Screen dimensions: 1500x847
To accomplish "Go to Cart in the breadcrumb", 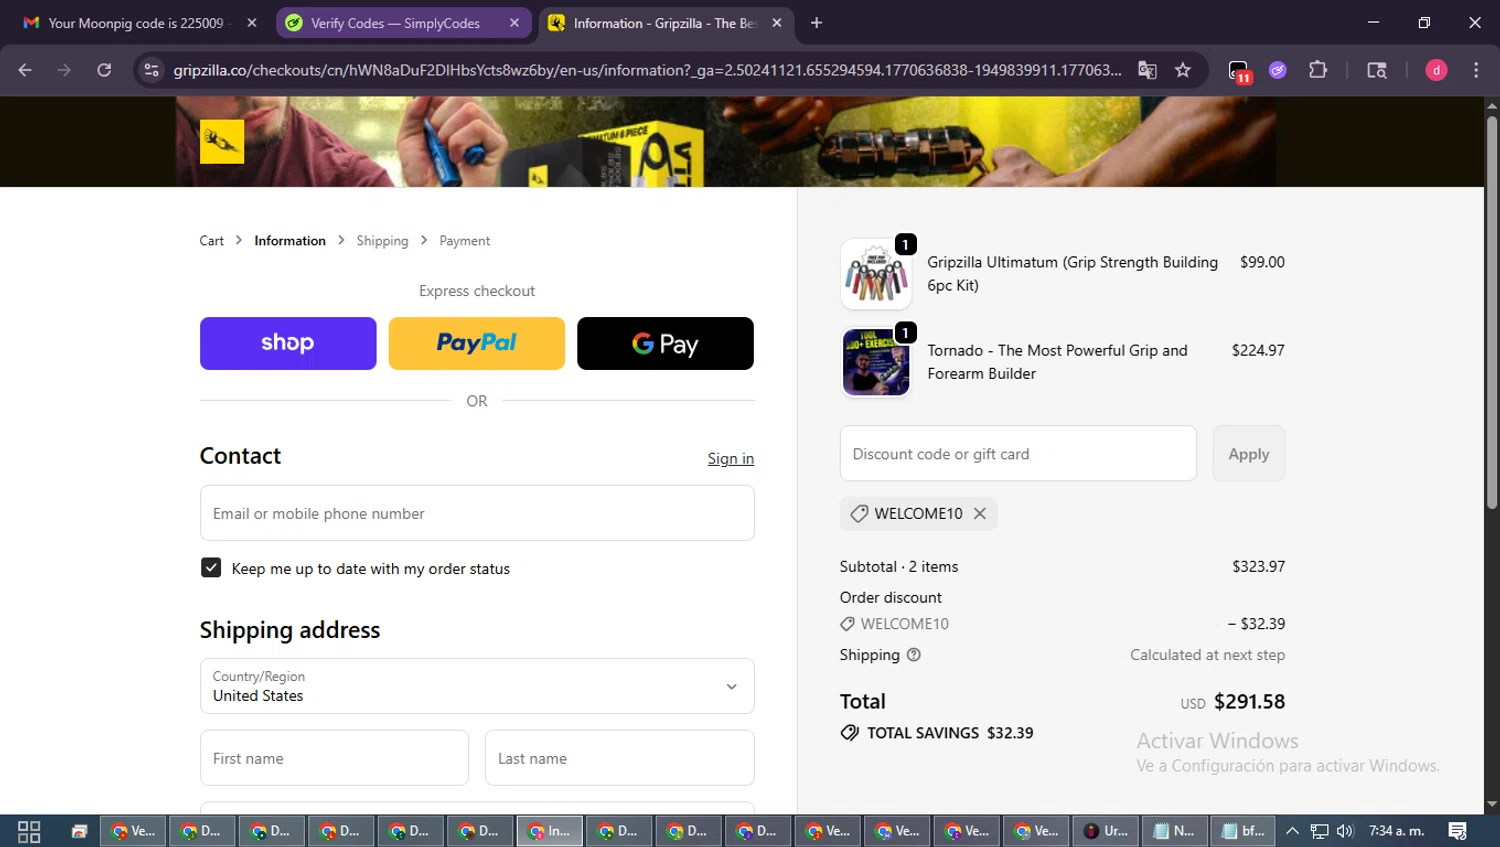I will (x=211, y=241).
